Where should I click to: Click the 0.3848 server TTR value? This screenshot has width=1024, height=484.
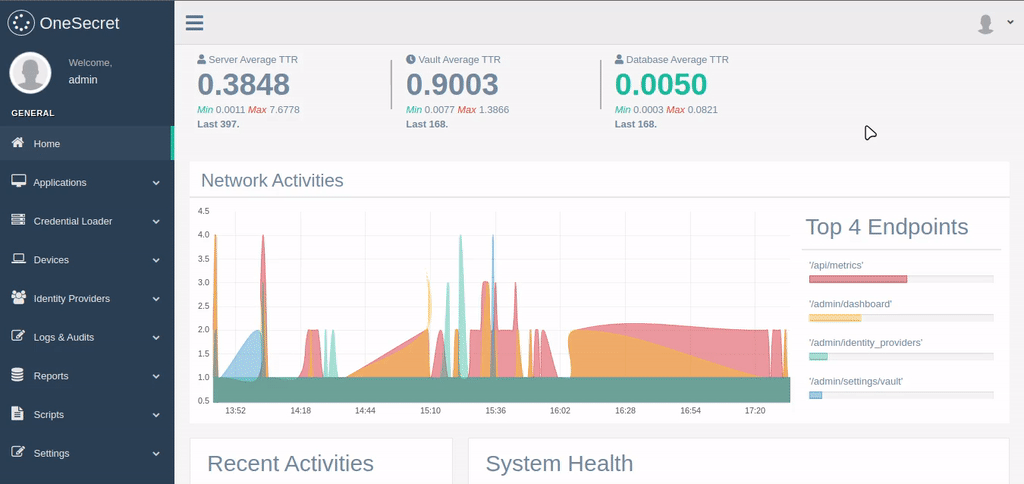point(244,85)
